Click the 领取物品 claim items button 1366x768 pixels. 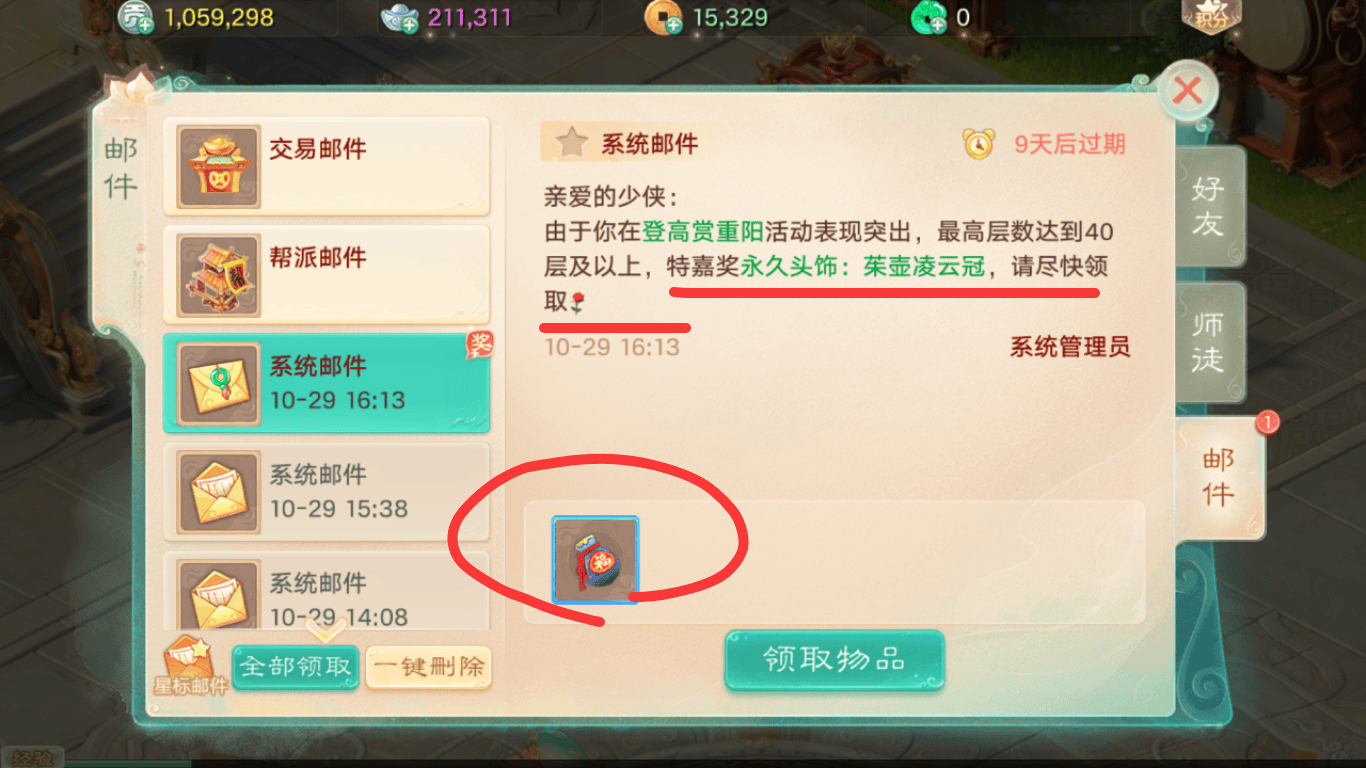coord(834,660)
